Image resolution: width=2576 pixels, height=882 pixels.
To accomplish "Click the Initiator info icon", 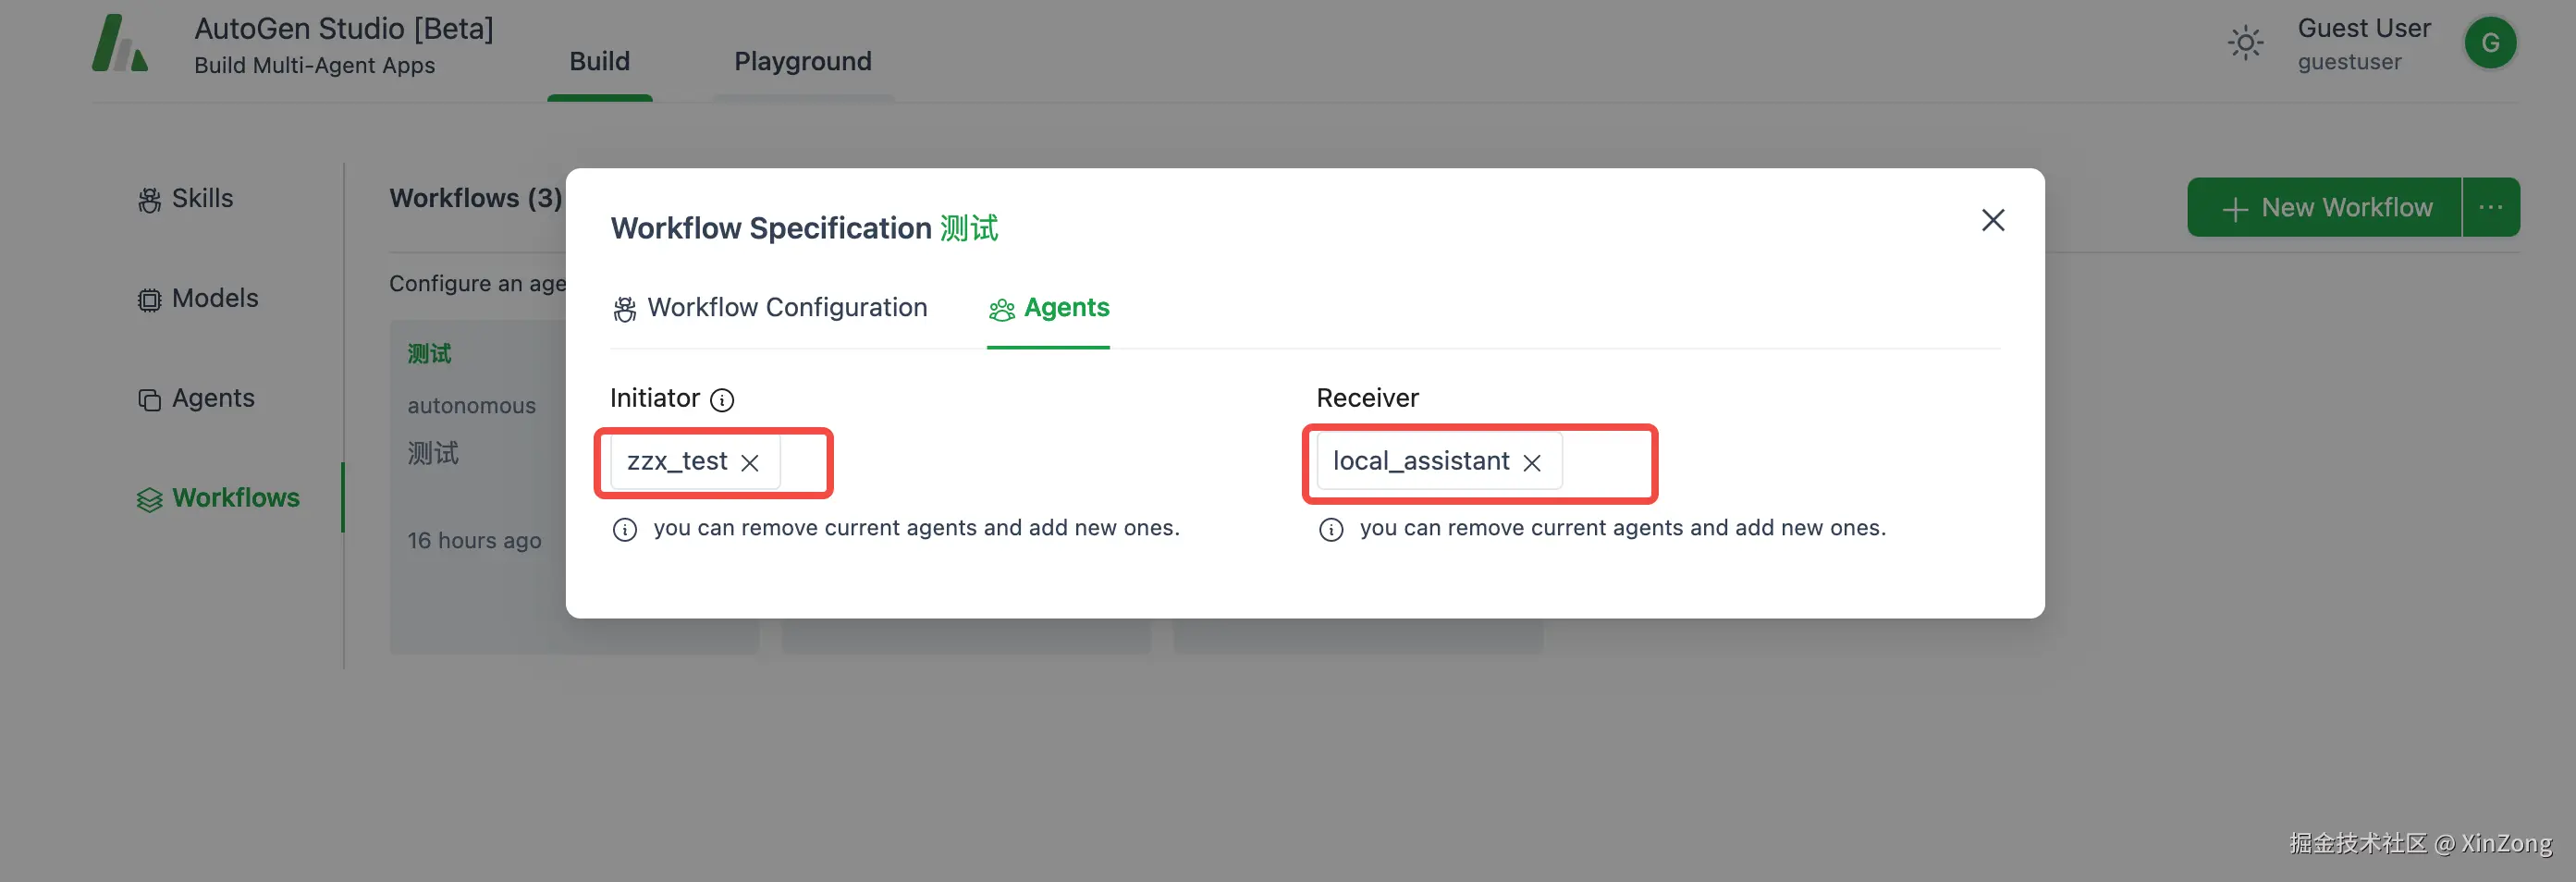I will point(722,400).
